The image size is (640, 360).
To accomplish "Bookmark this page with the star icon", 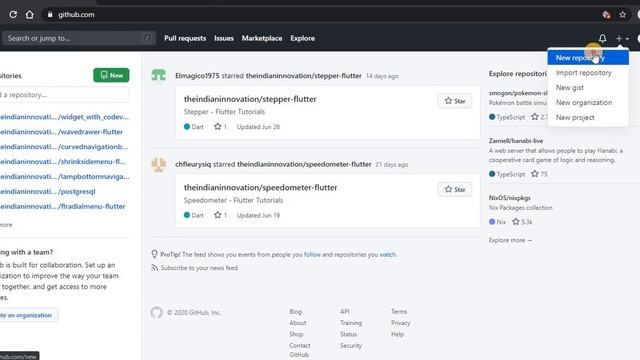I will [622, 15].
